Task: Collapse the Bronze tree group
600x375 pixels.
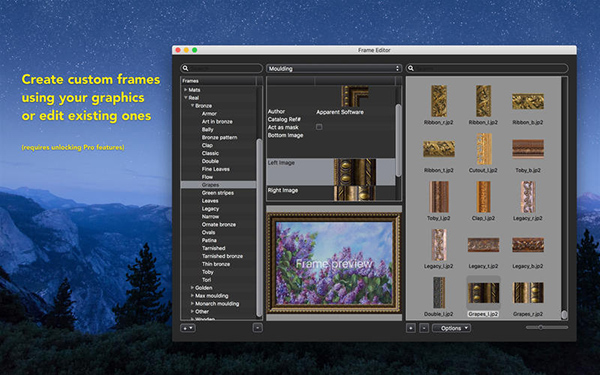Action: pyautogui.click(x=192, y=105)
